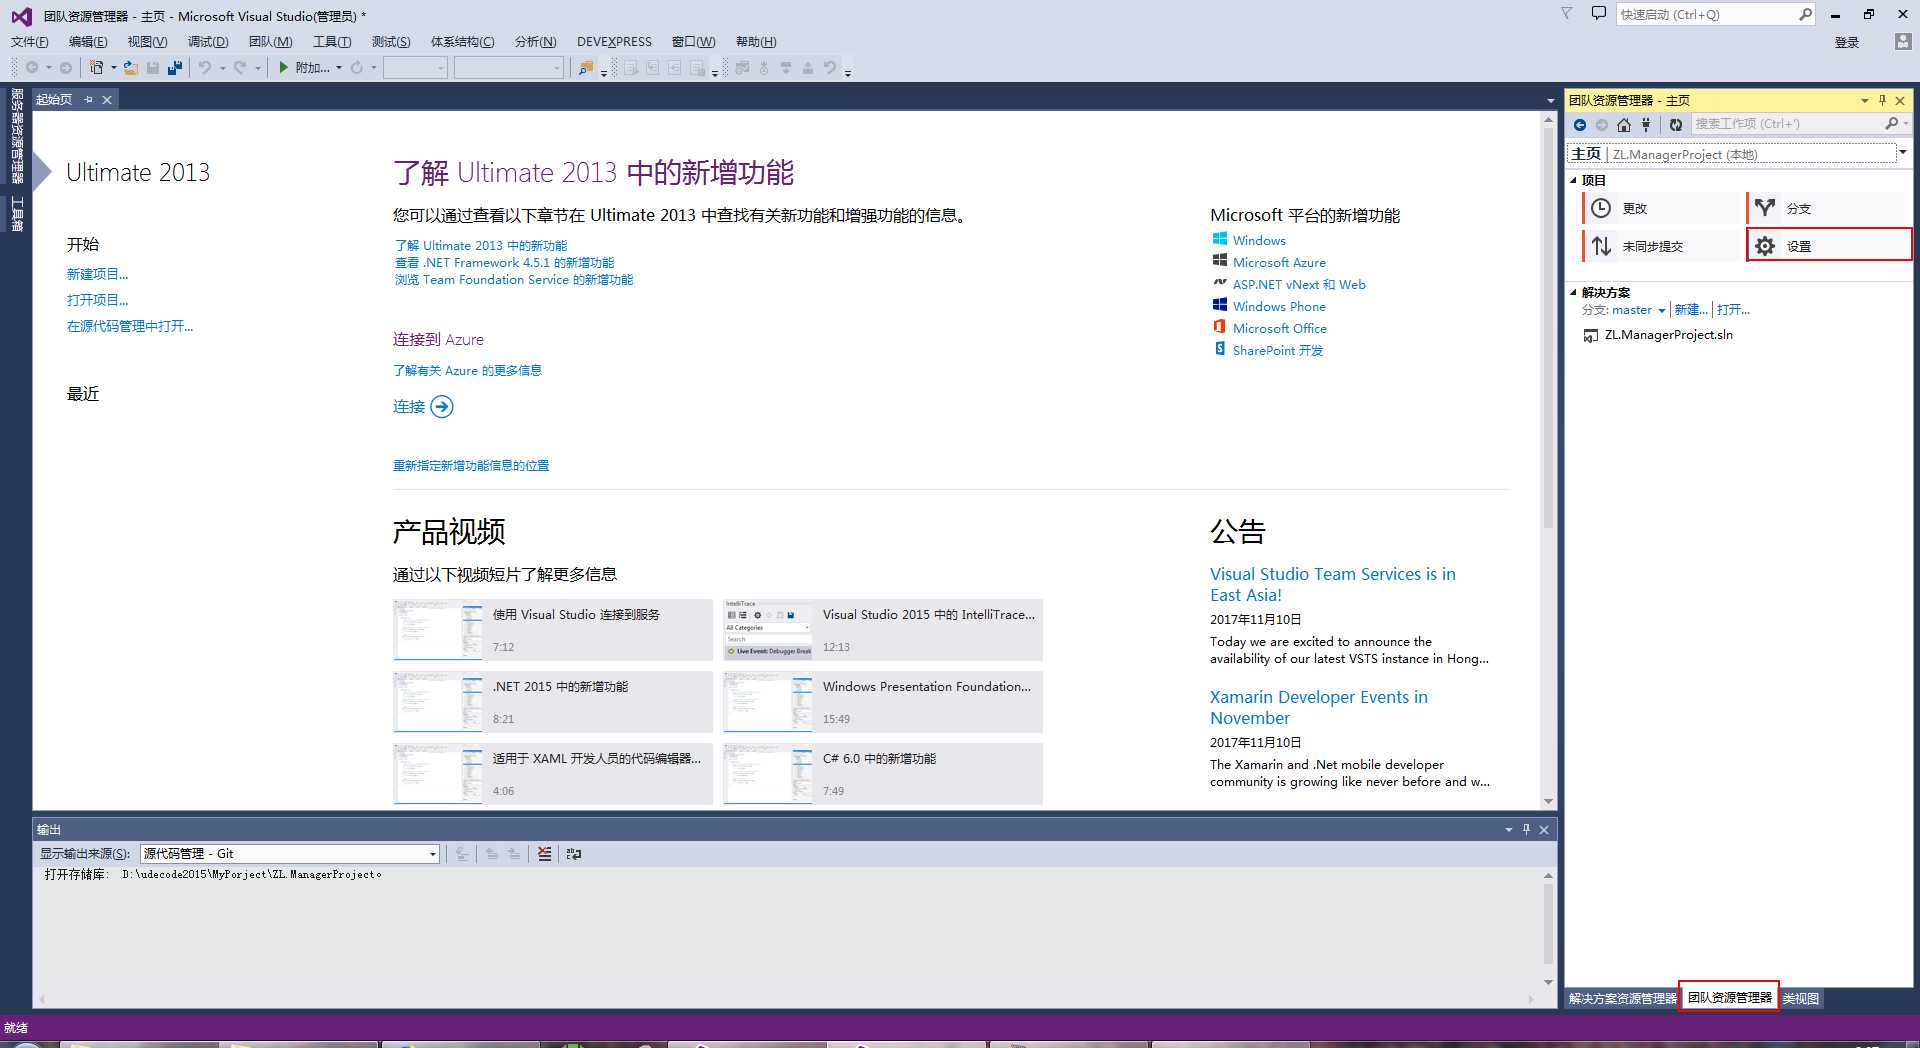Open the 文件(F) menu
1920x1048 pixels.
tap(29, 42)
